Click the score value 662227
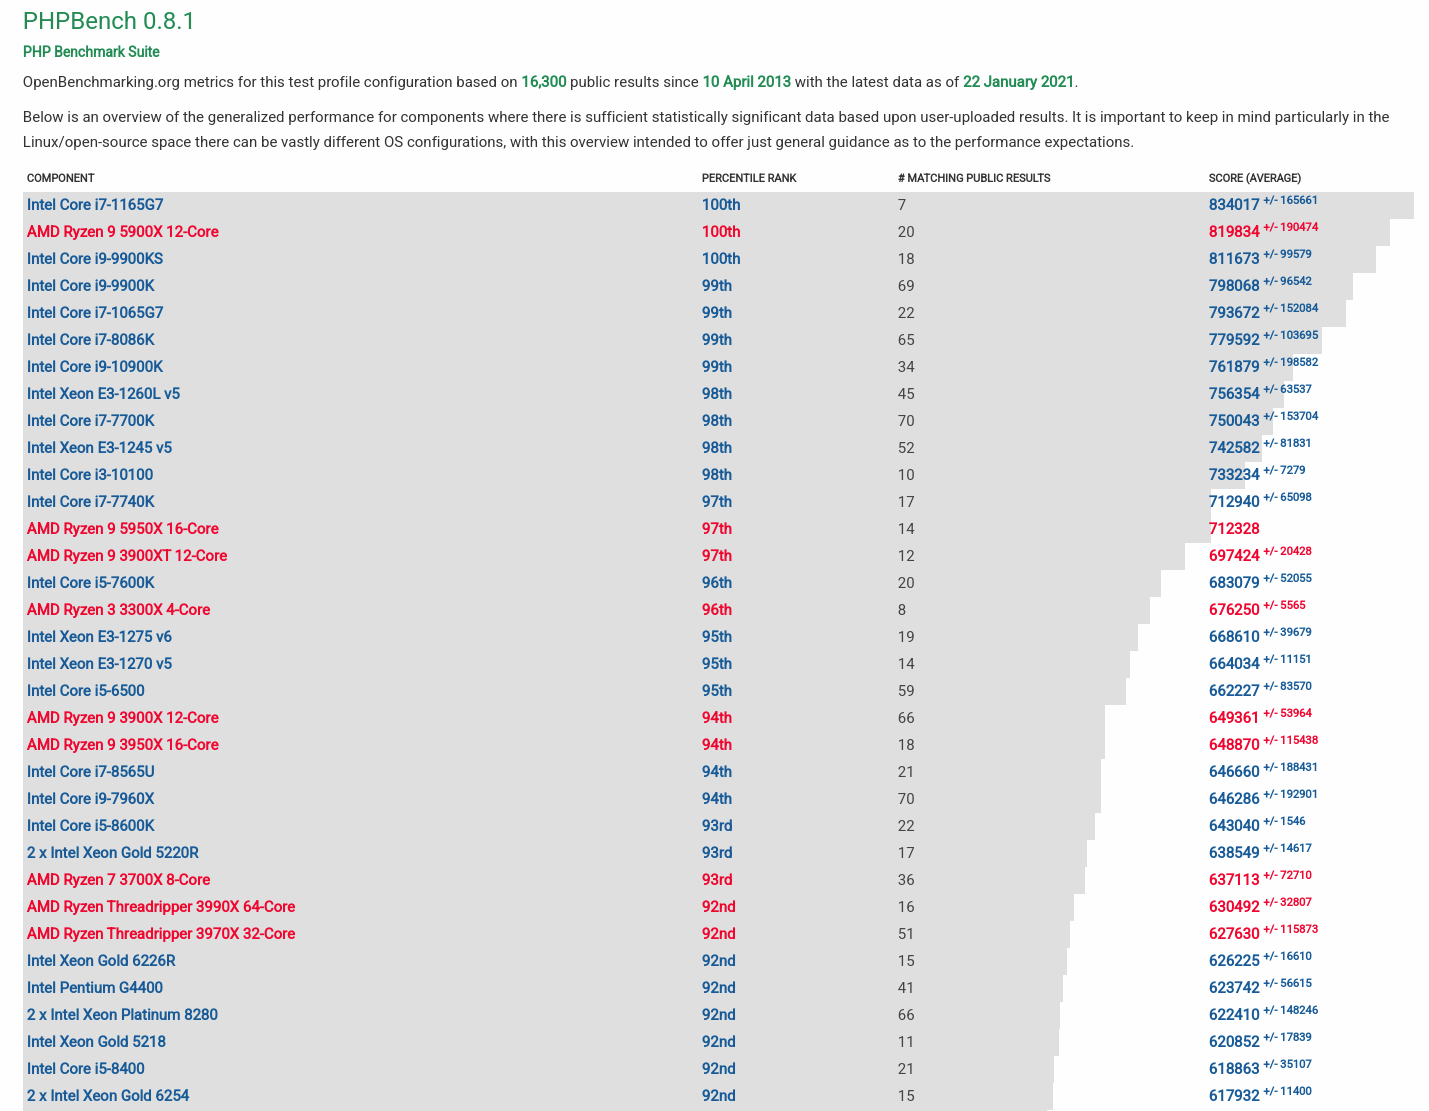The image size is (1429, 1111). 1234,691
